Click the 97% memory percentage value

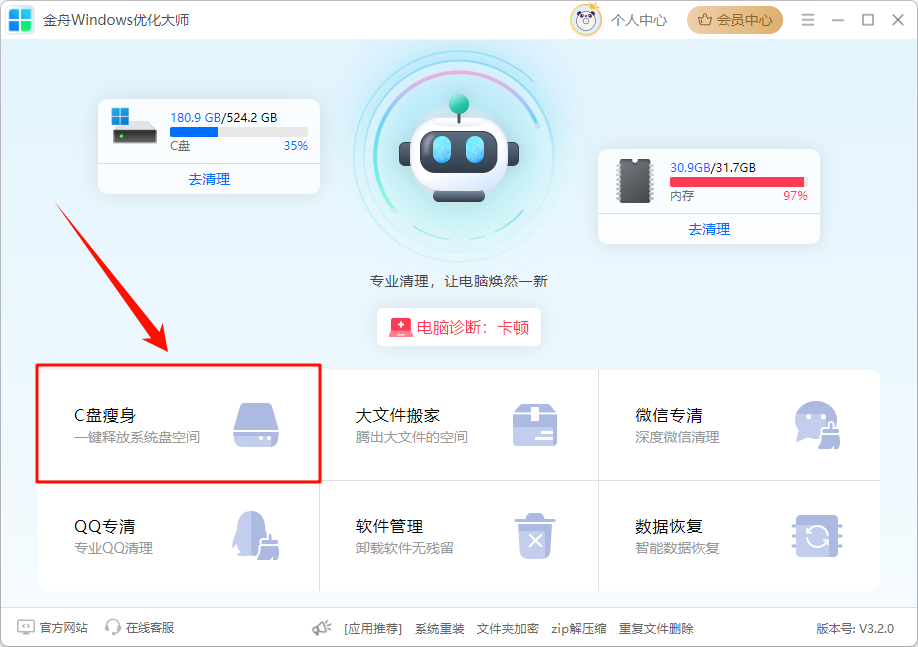(x=795, y=196)
